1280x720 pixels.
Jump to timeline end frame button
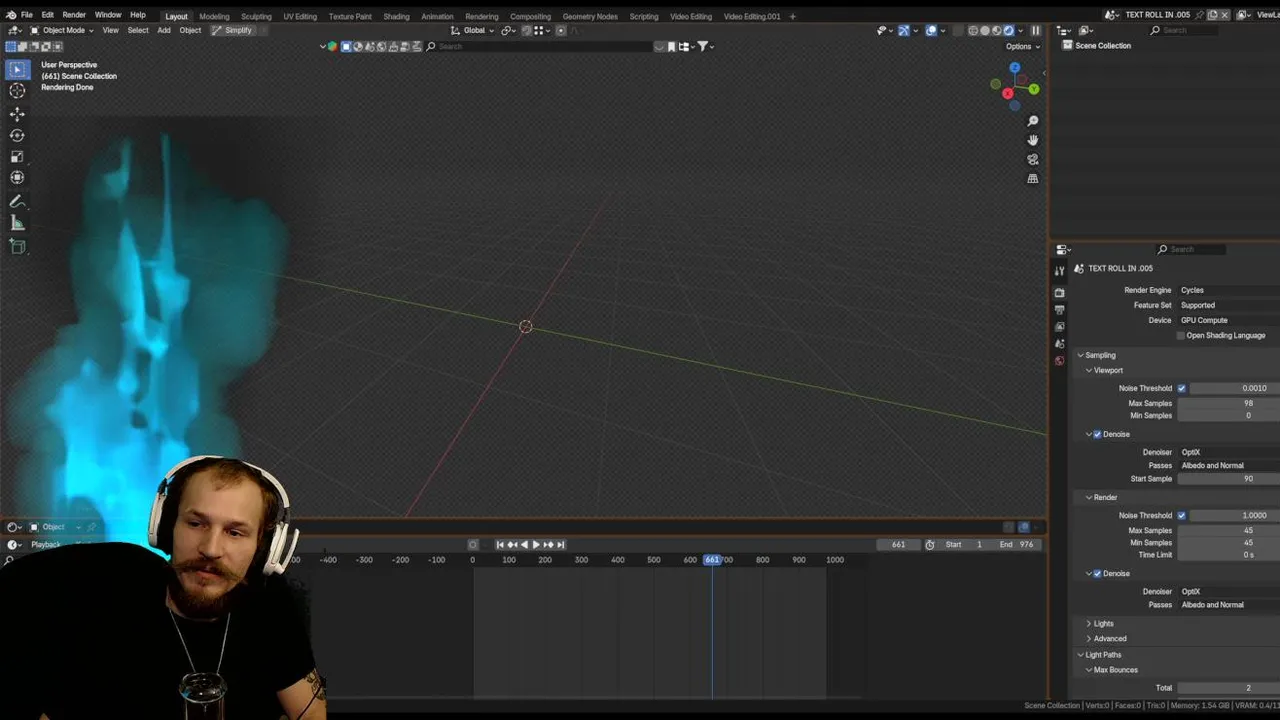pyautogui.click(x=561, y=544)
